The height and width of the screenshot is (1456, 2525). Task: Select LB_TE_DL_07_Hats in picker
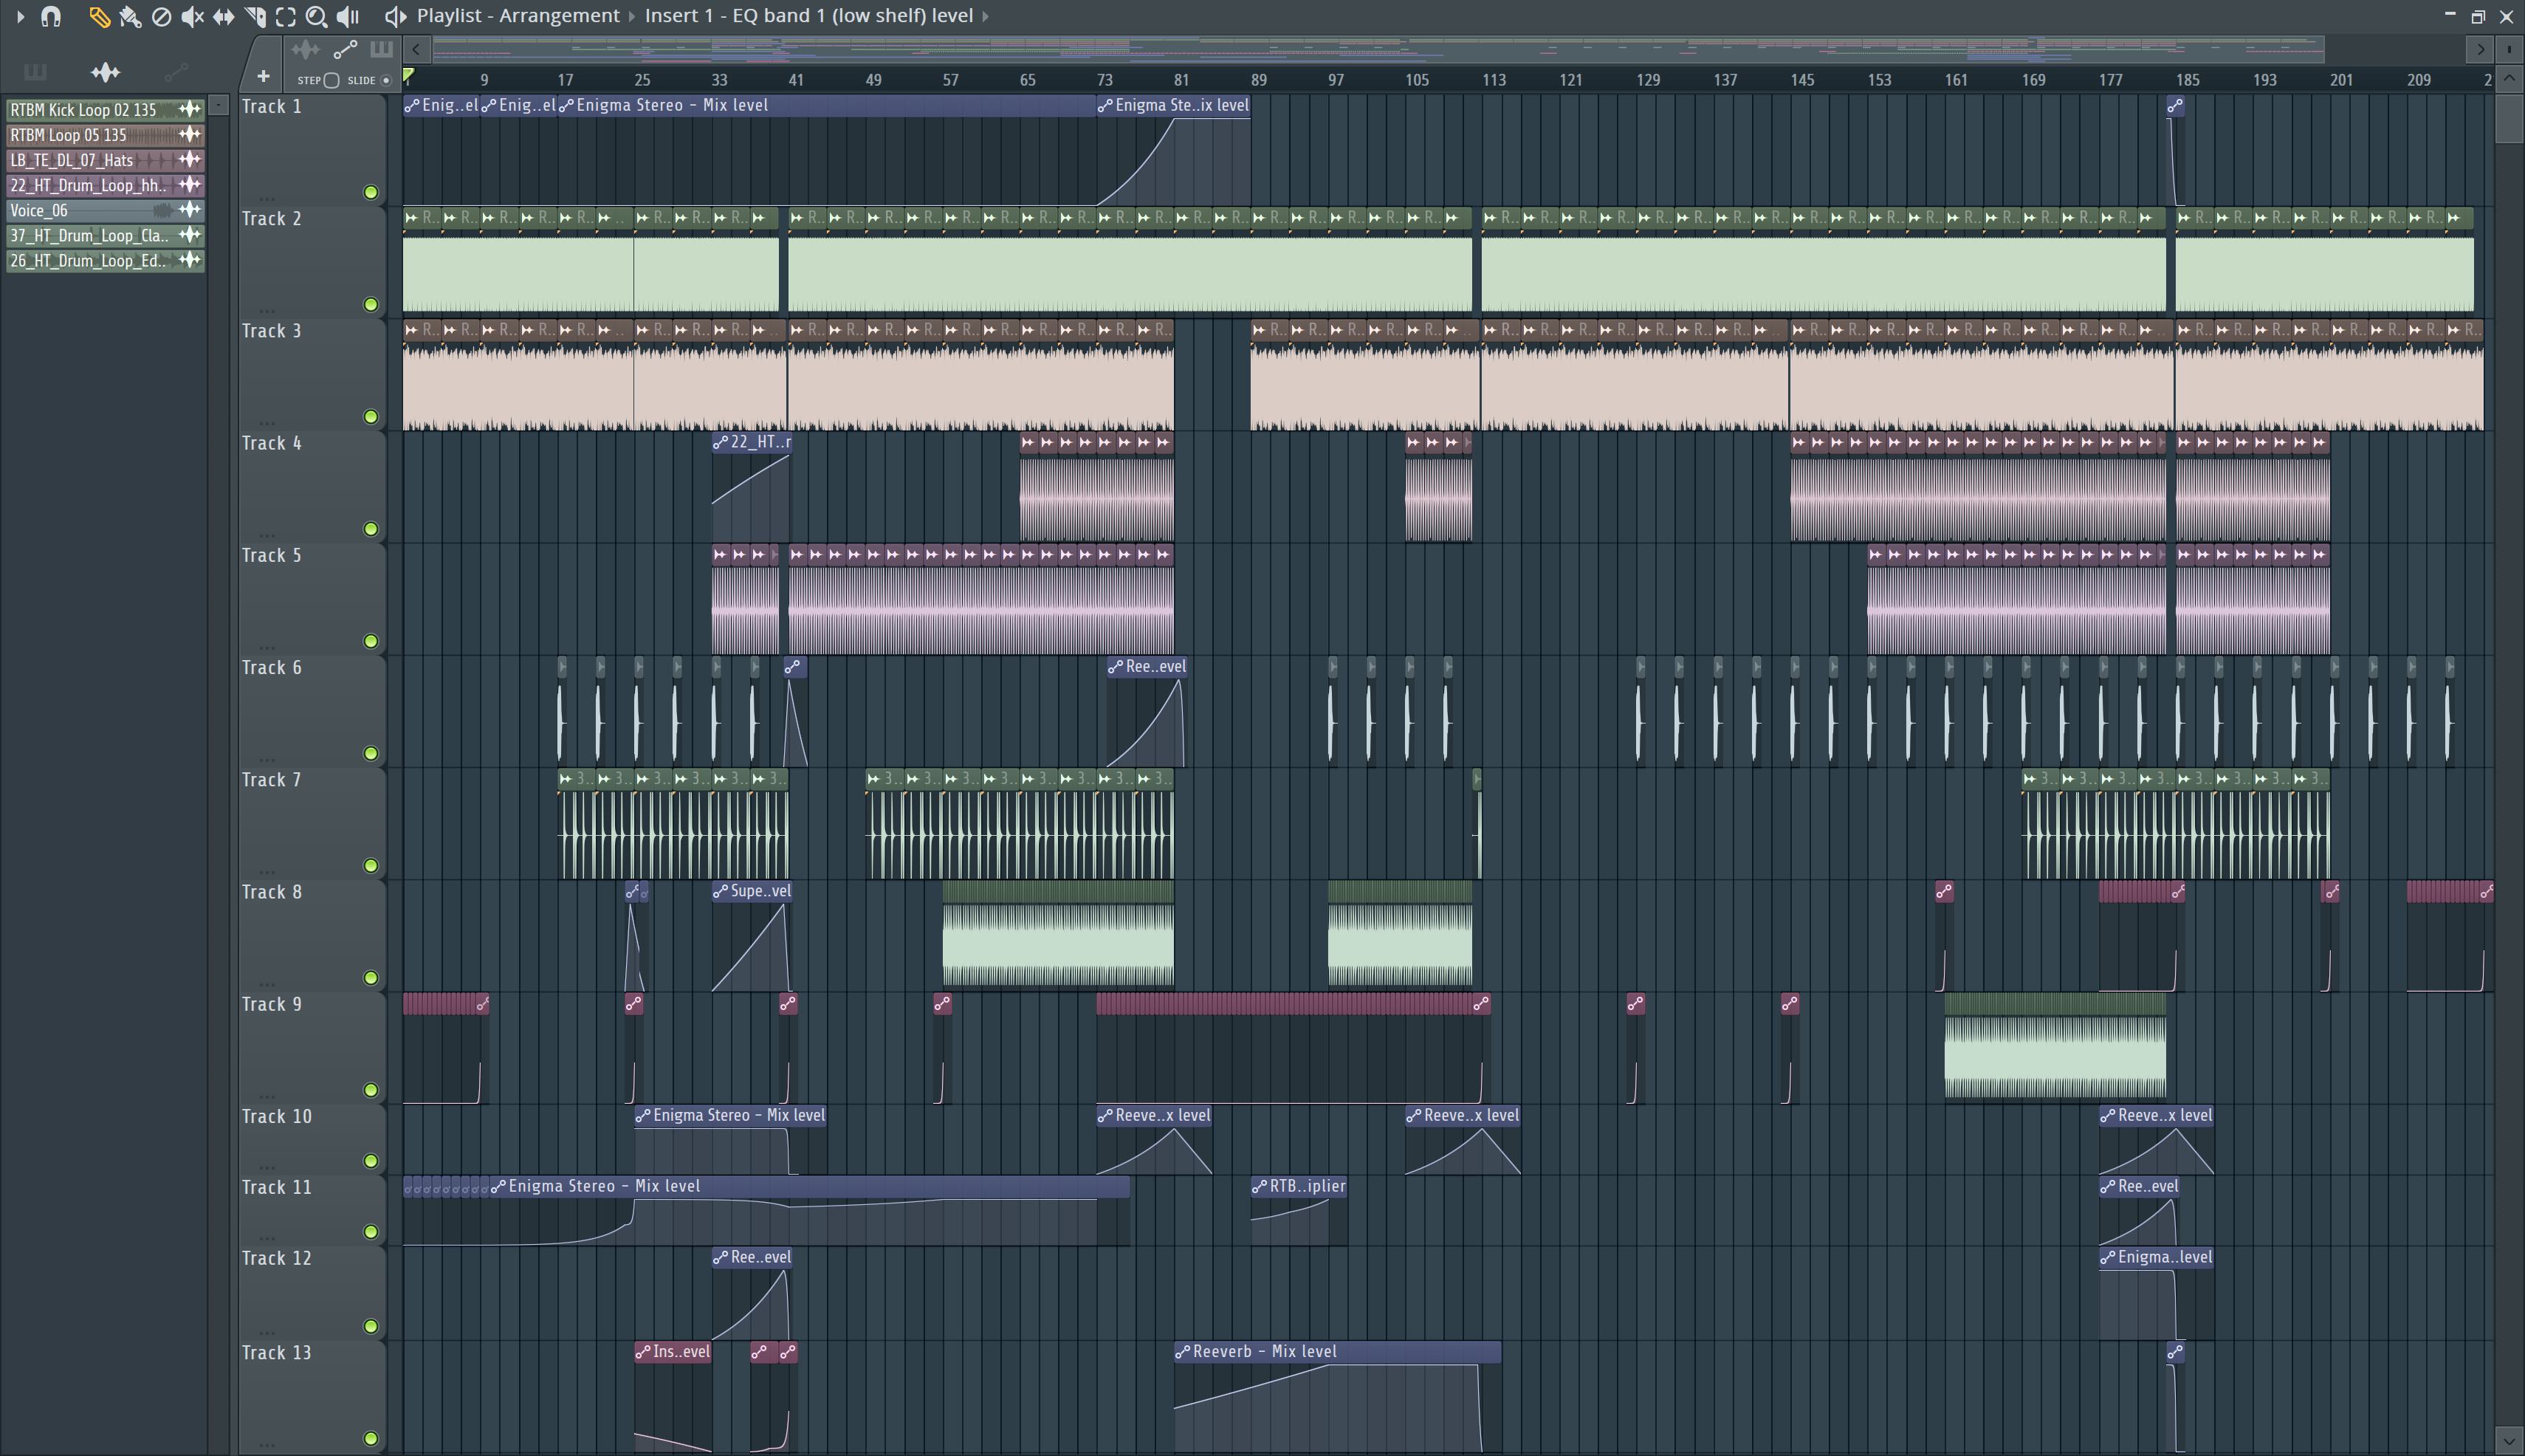(x=105, y=160)
